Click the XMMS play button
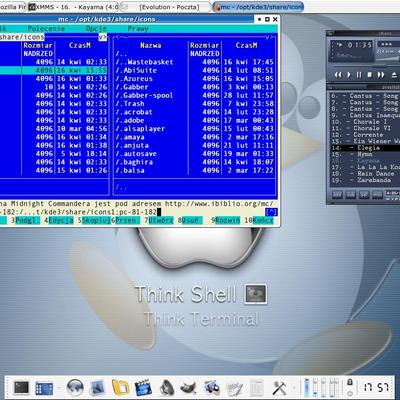The image size is (400, 400). click(x=349, y=75)
